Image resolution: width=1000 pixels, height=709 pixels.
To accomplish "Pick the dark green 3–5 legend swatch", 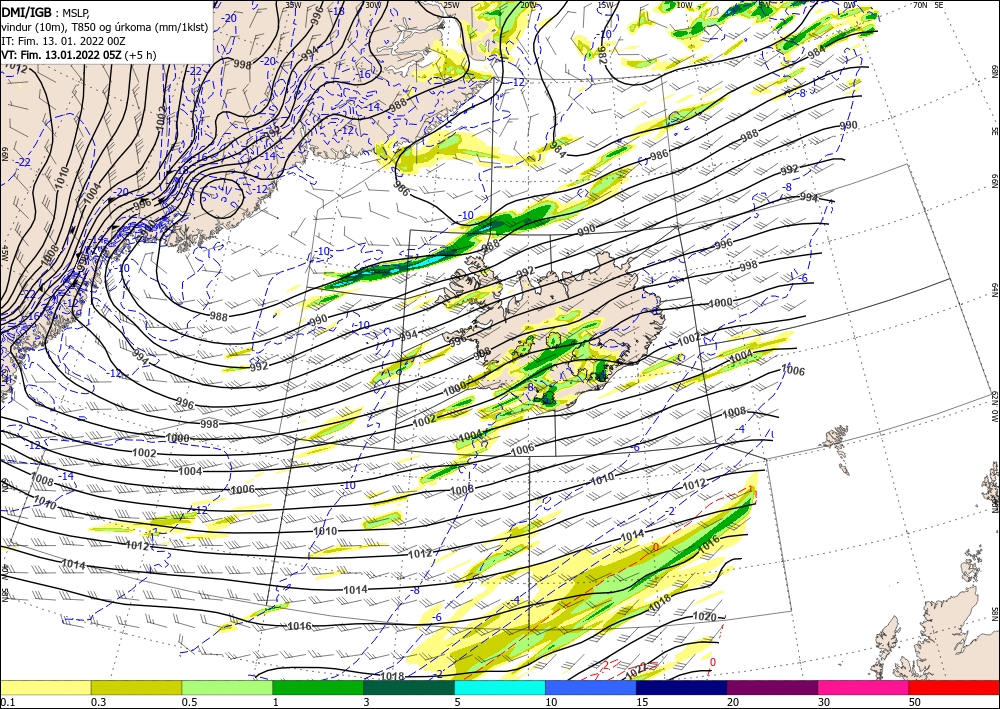I will [409, 687].
